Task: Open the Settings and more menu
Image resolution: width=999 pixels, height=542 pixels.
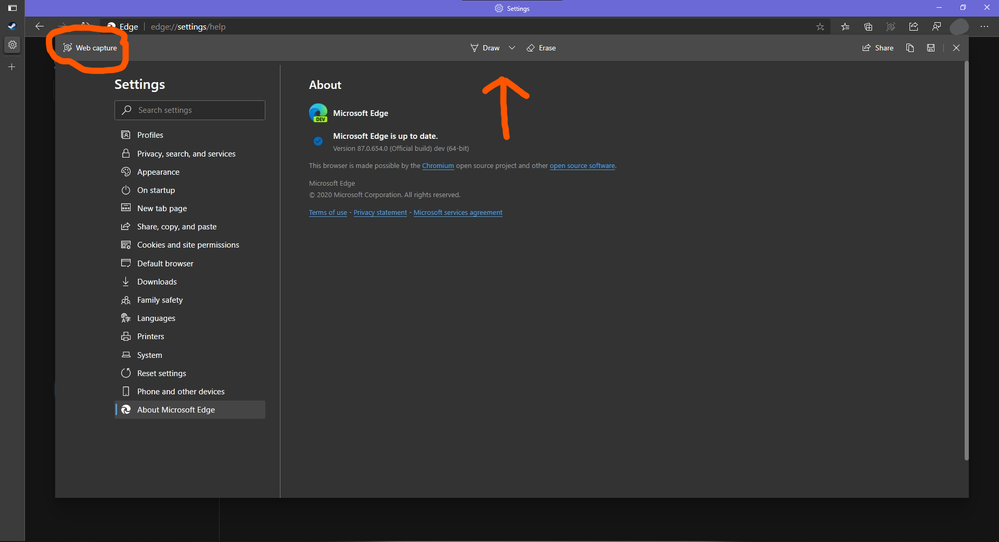Action: (x=984, y=27)
